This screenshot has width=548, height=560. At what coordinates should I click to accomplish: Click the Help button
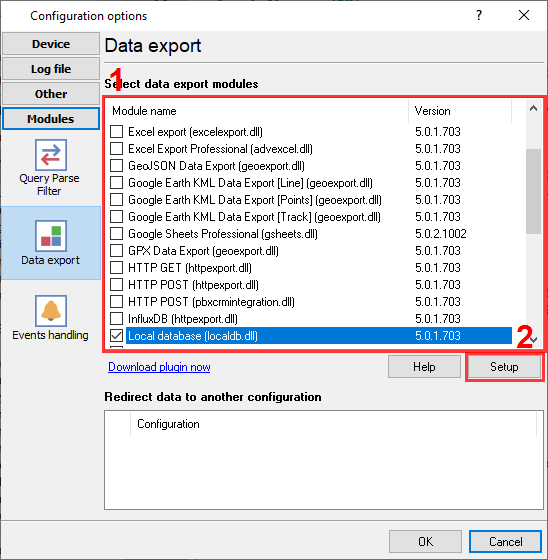[x=424, y=367]
